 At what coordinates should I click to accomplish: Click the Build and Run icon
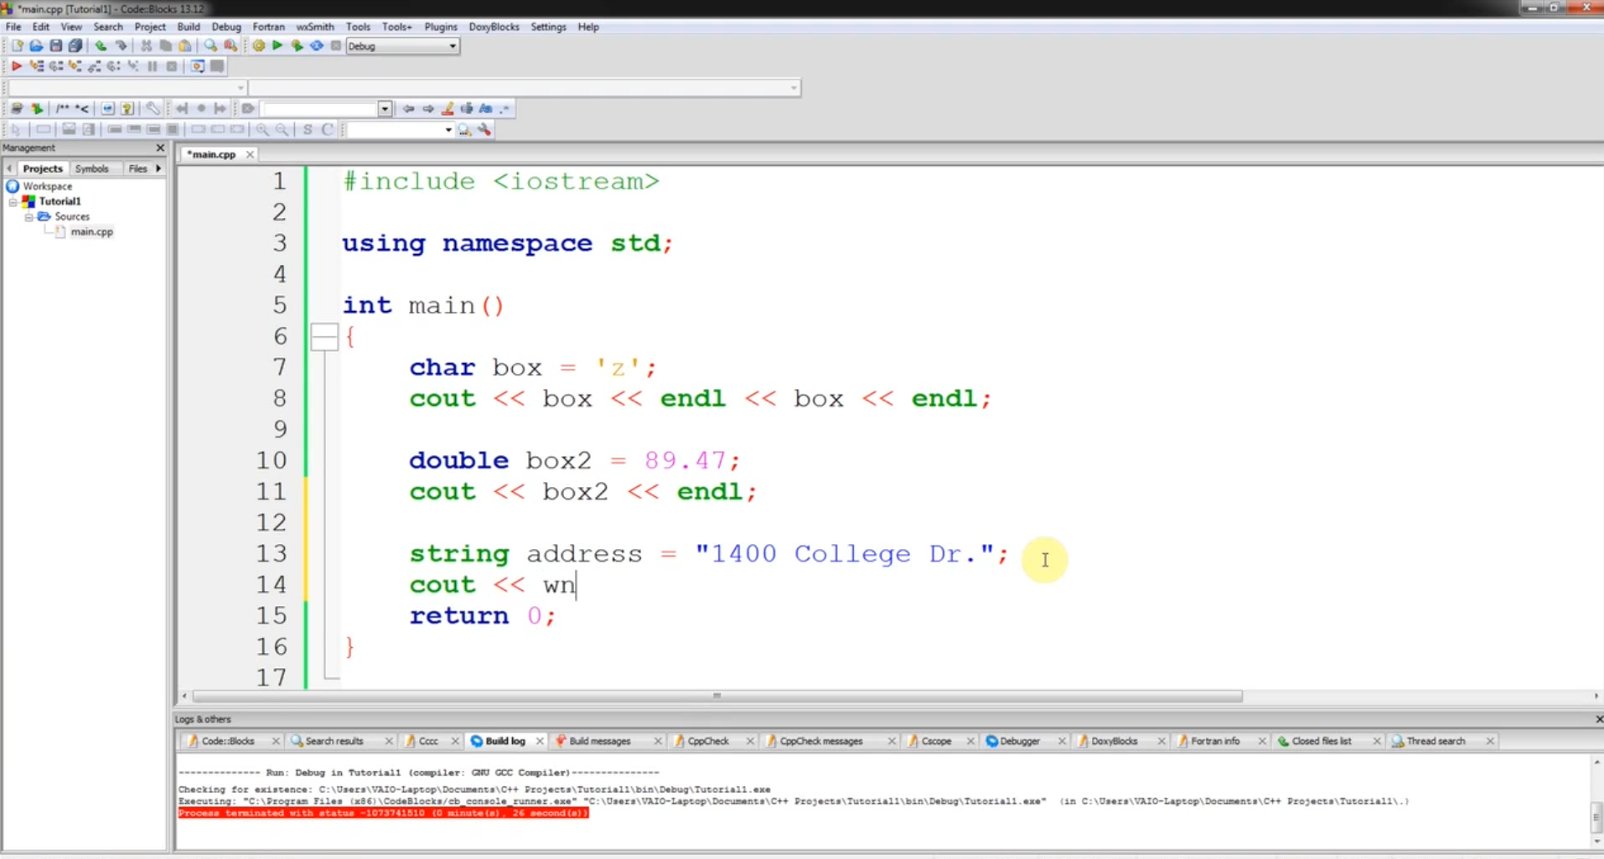297,46
